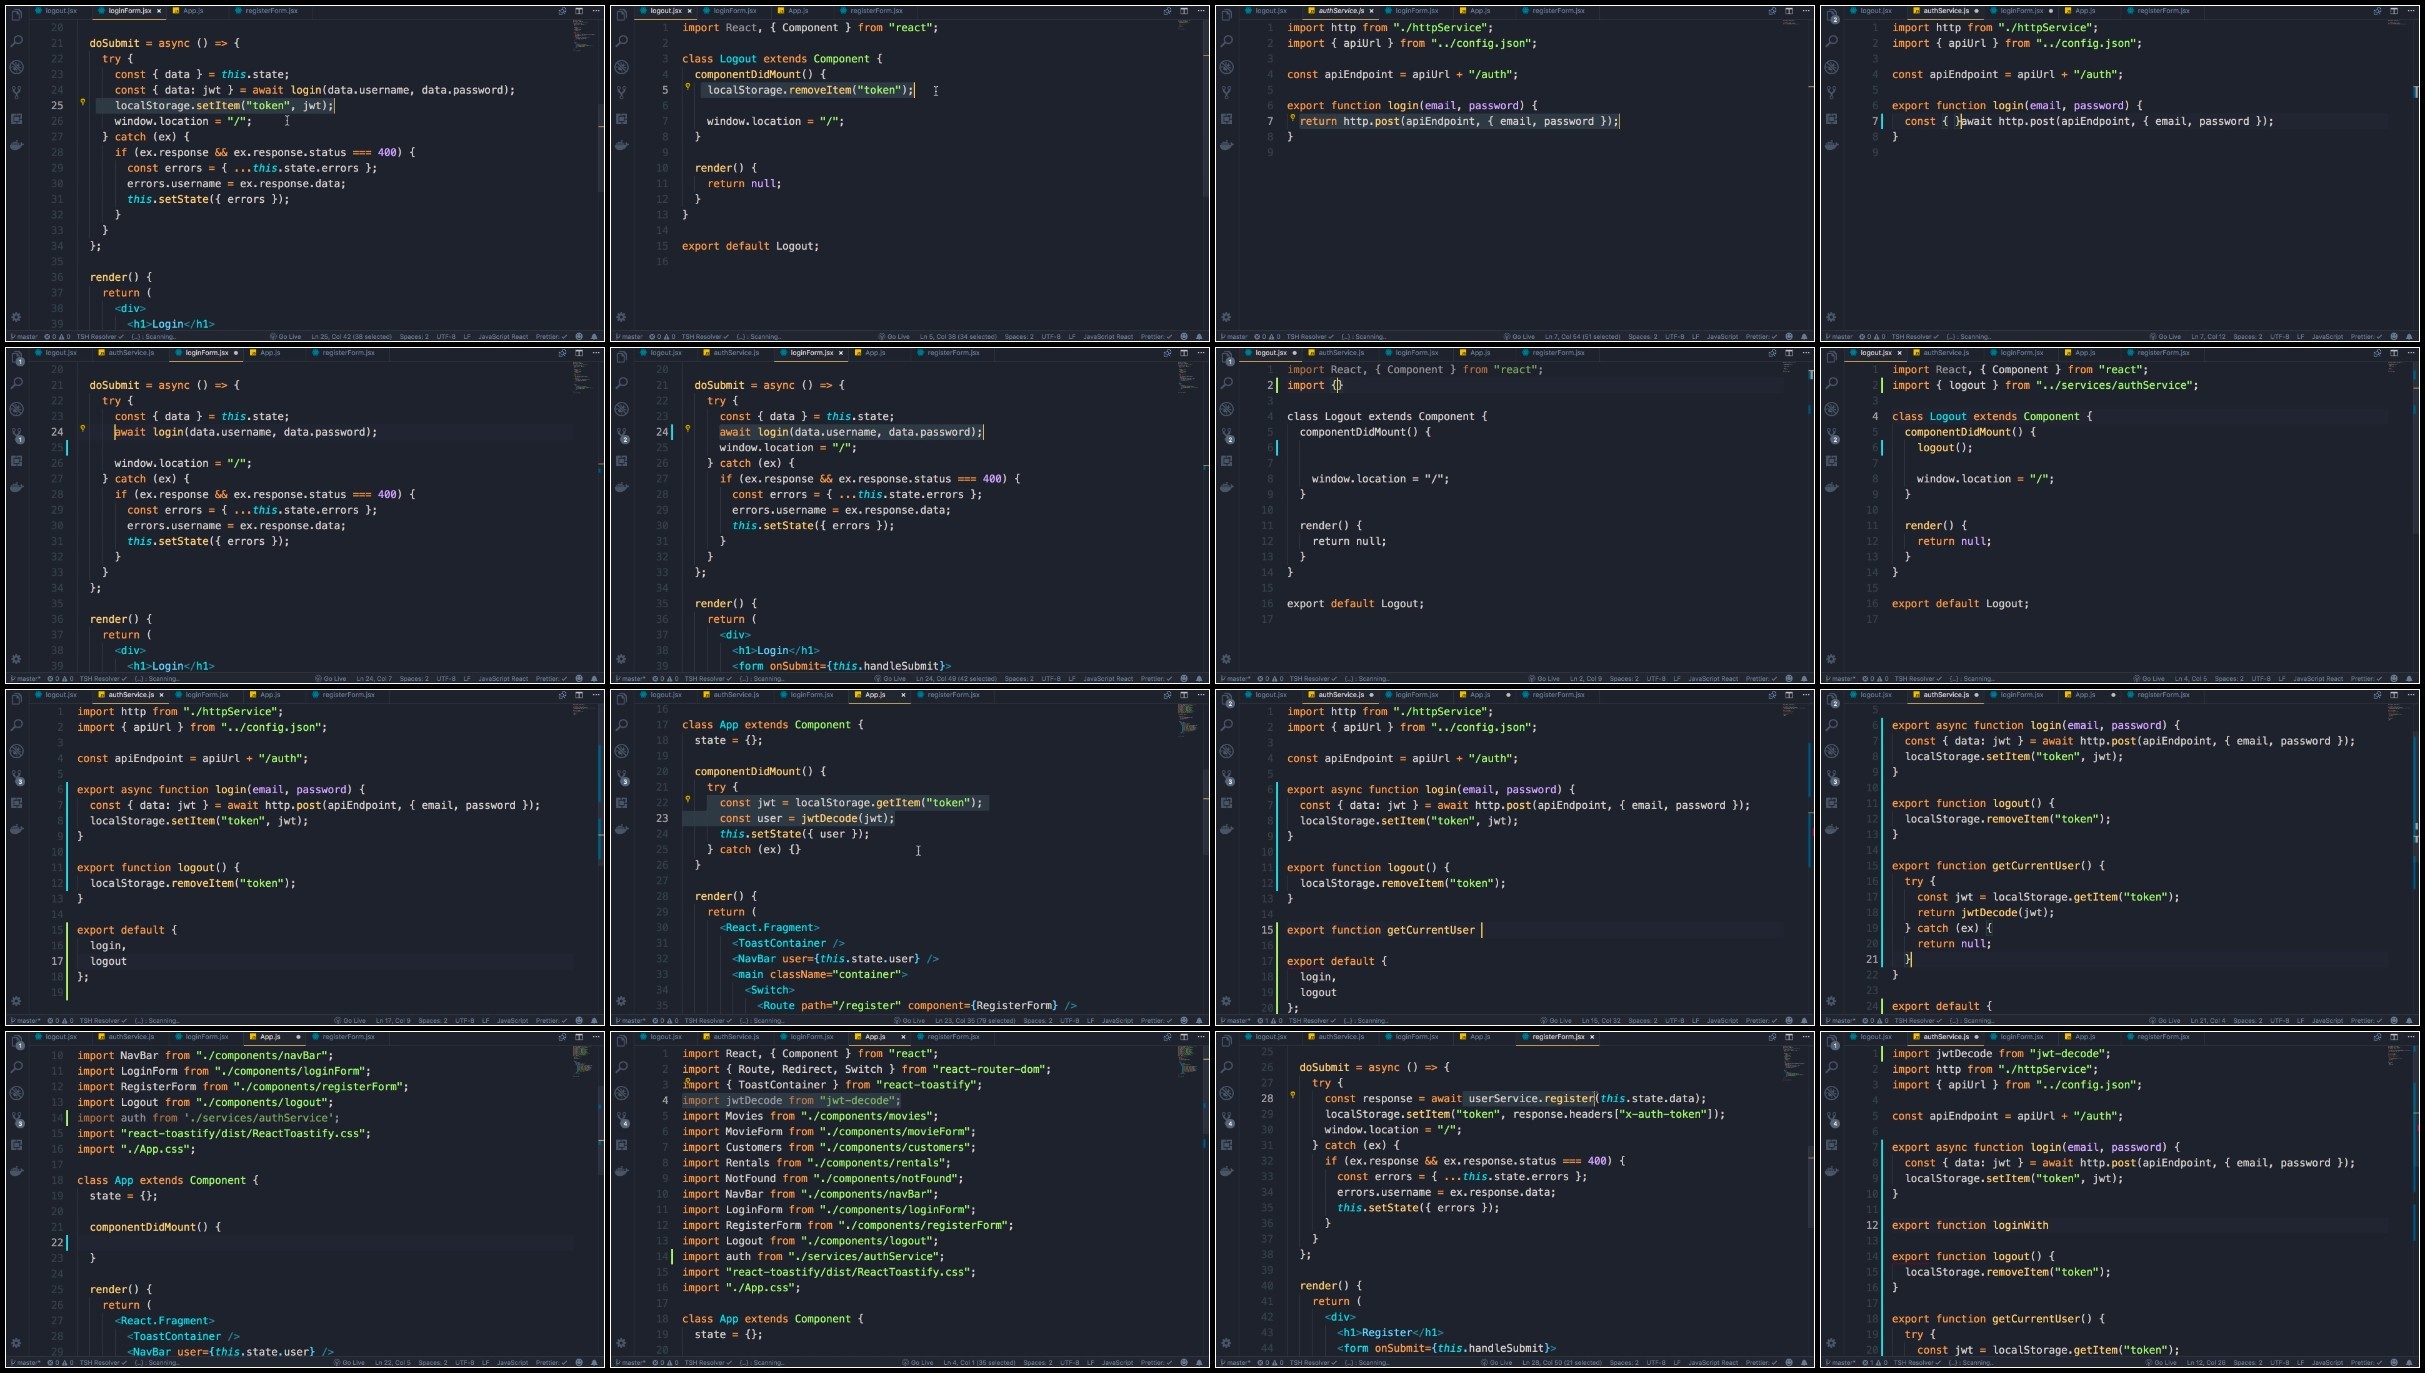
Task: Click the lightbulb next to 'return http.post' line
Action: point(1293,118)
